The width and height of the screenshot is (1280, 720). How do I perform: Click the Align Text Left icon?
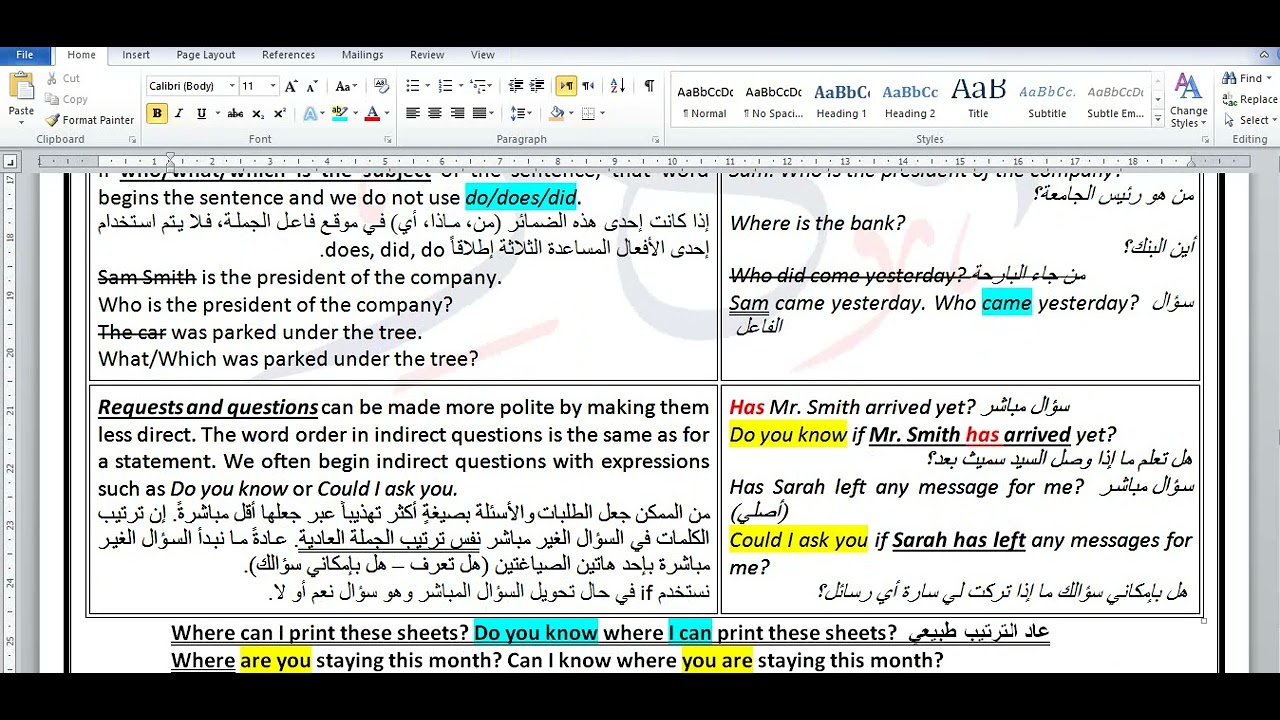coord(412,113)
